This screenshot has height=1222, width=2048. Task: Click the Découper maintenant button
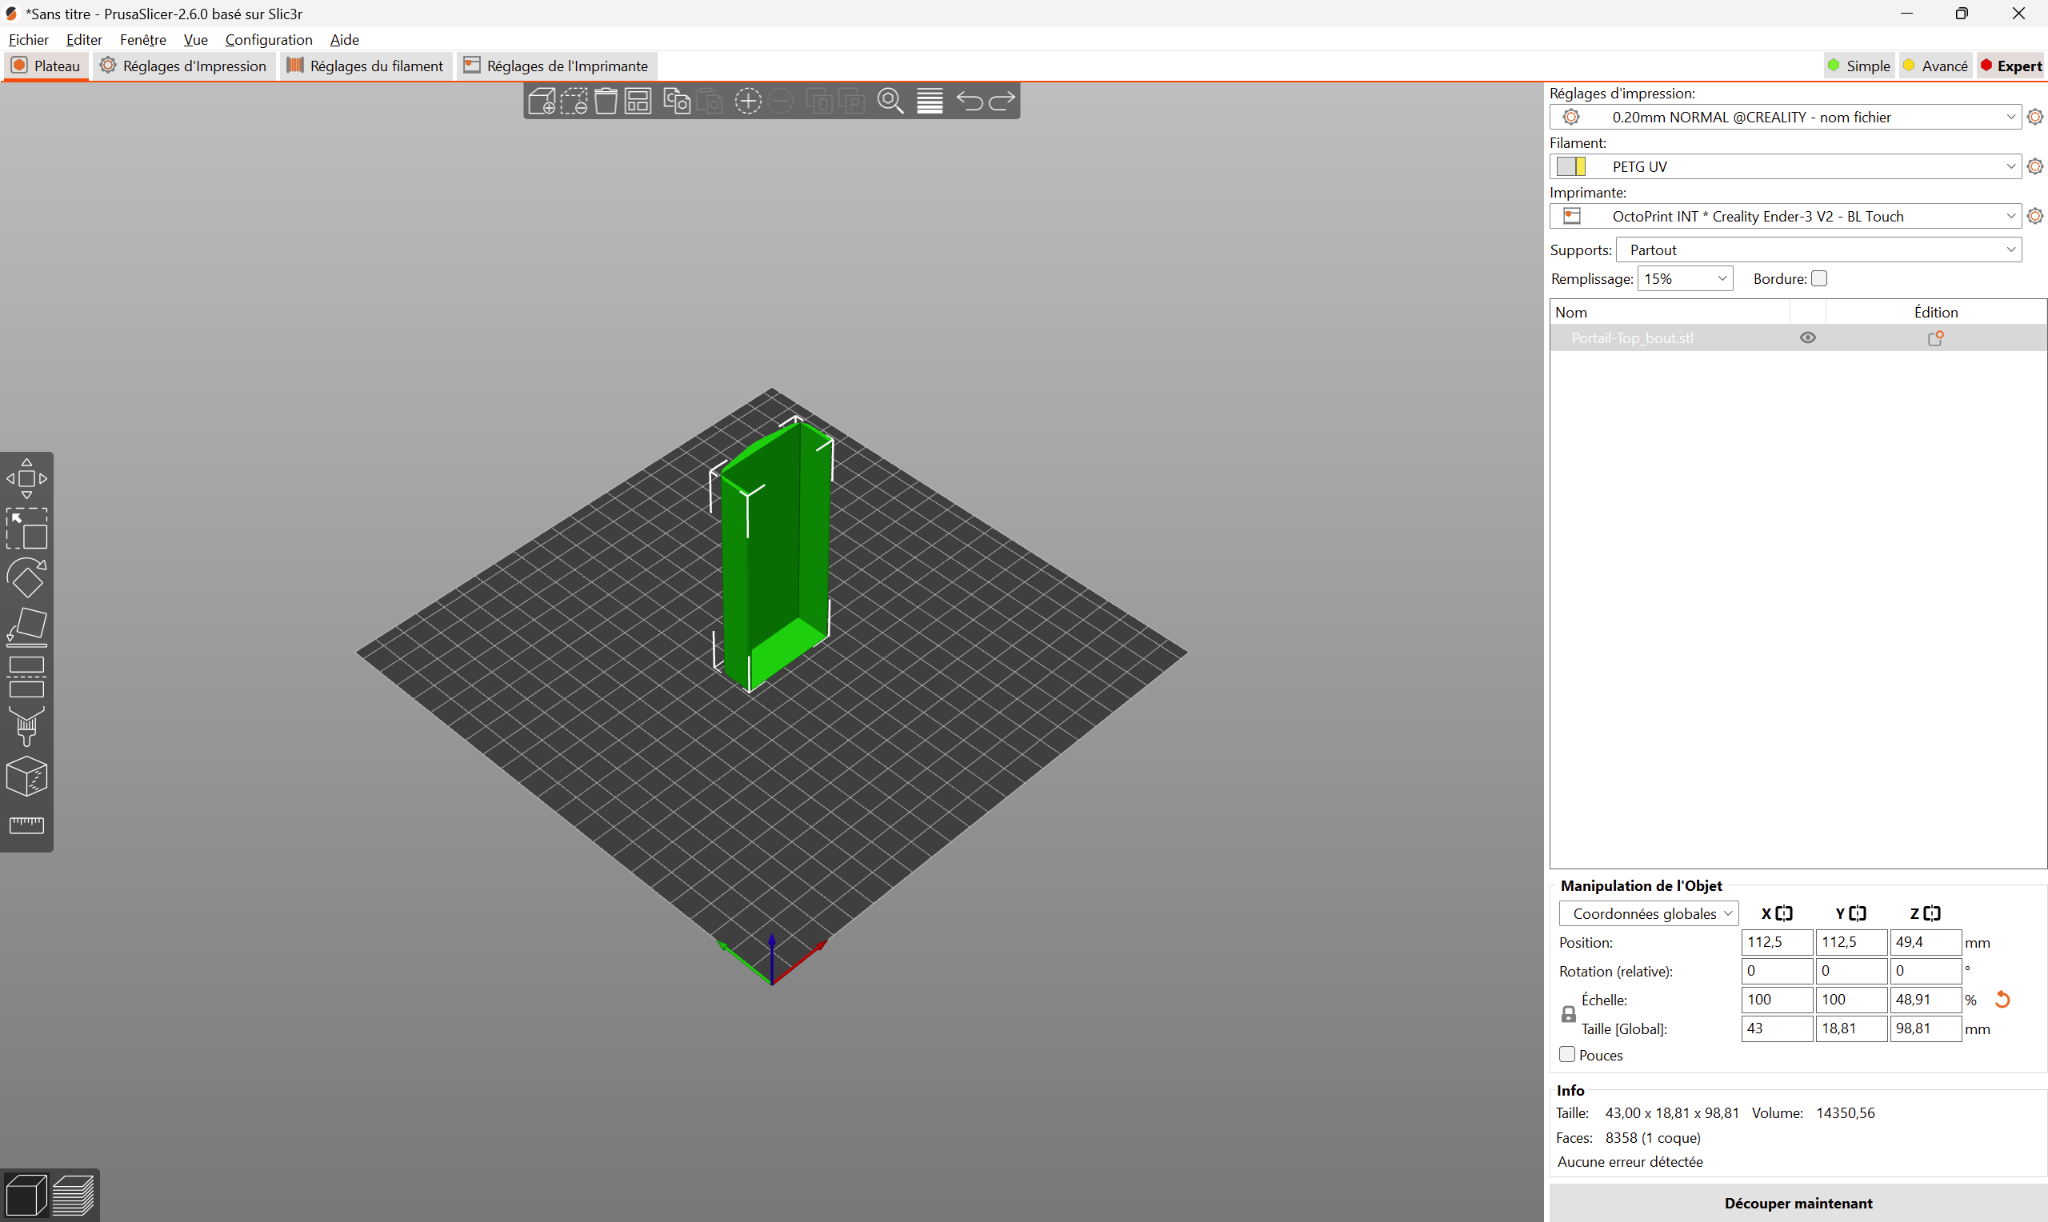(1798, 1203)
